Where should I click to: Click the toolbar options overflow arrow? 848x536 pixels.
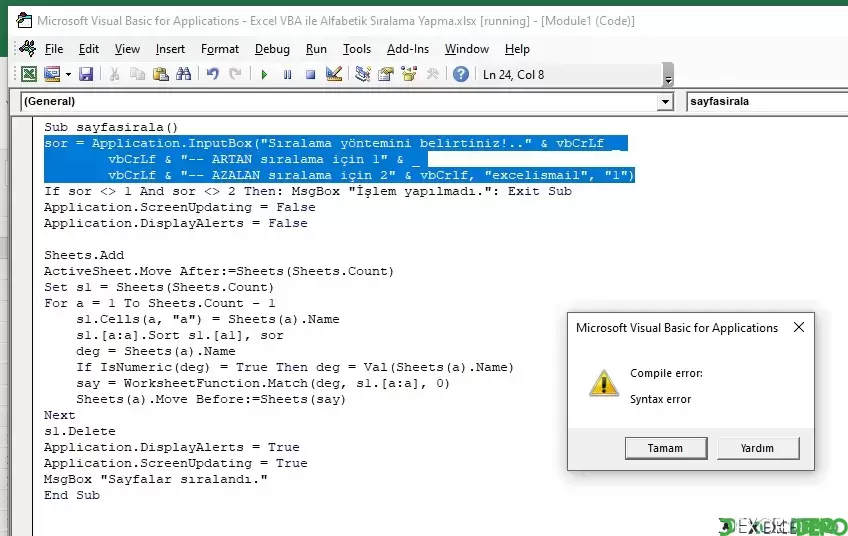(x=668, y=76)
